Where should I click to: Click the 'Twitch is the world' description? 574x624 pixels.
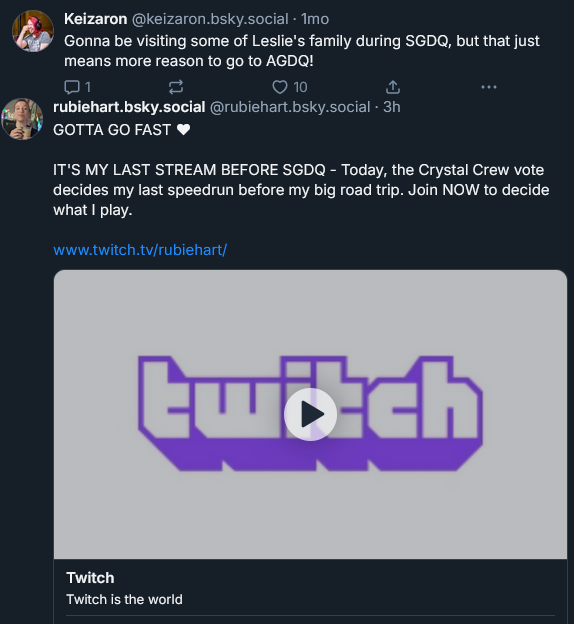pyautogui.click(x=124, y=599)
